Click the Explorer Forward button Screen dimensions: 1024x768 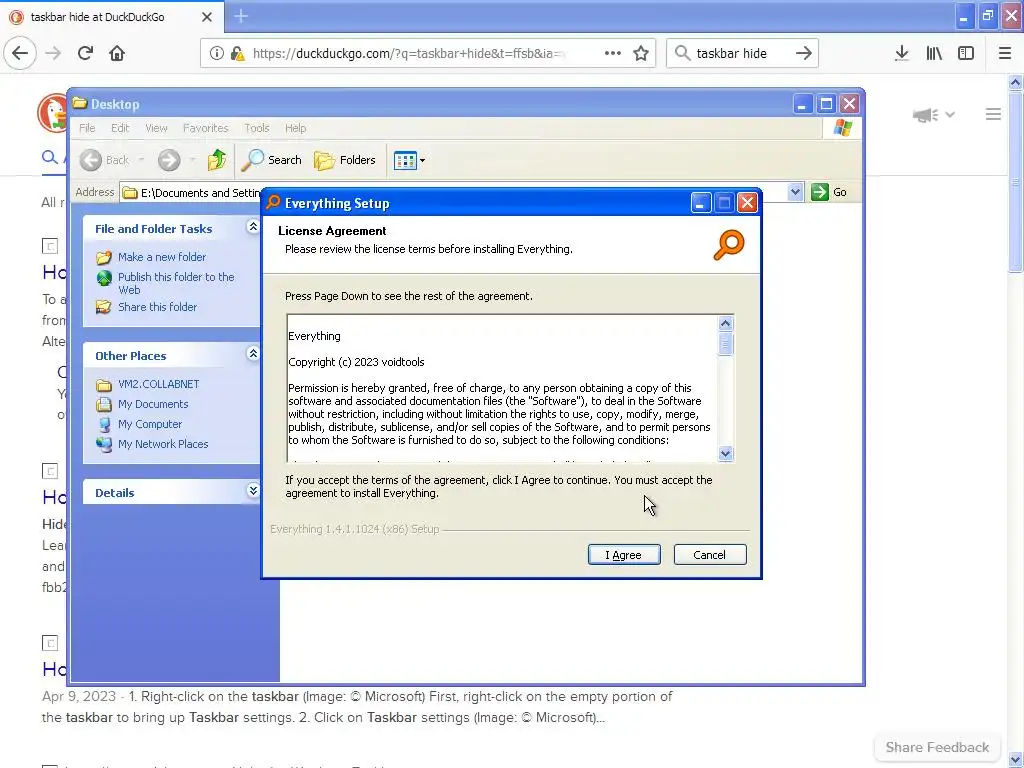point(168,160)
